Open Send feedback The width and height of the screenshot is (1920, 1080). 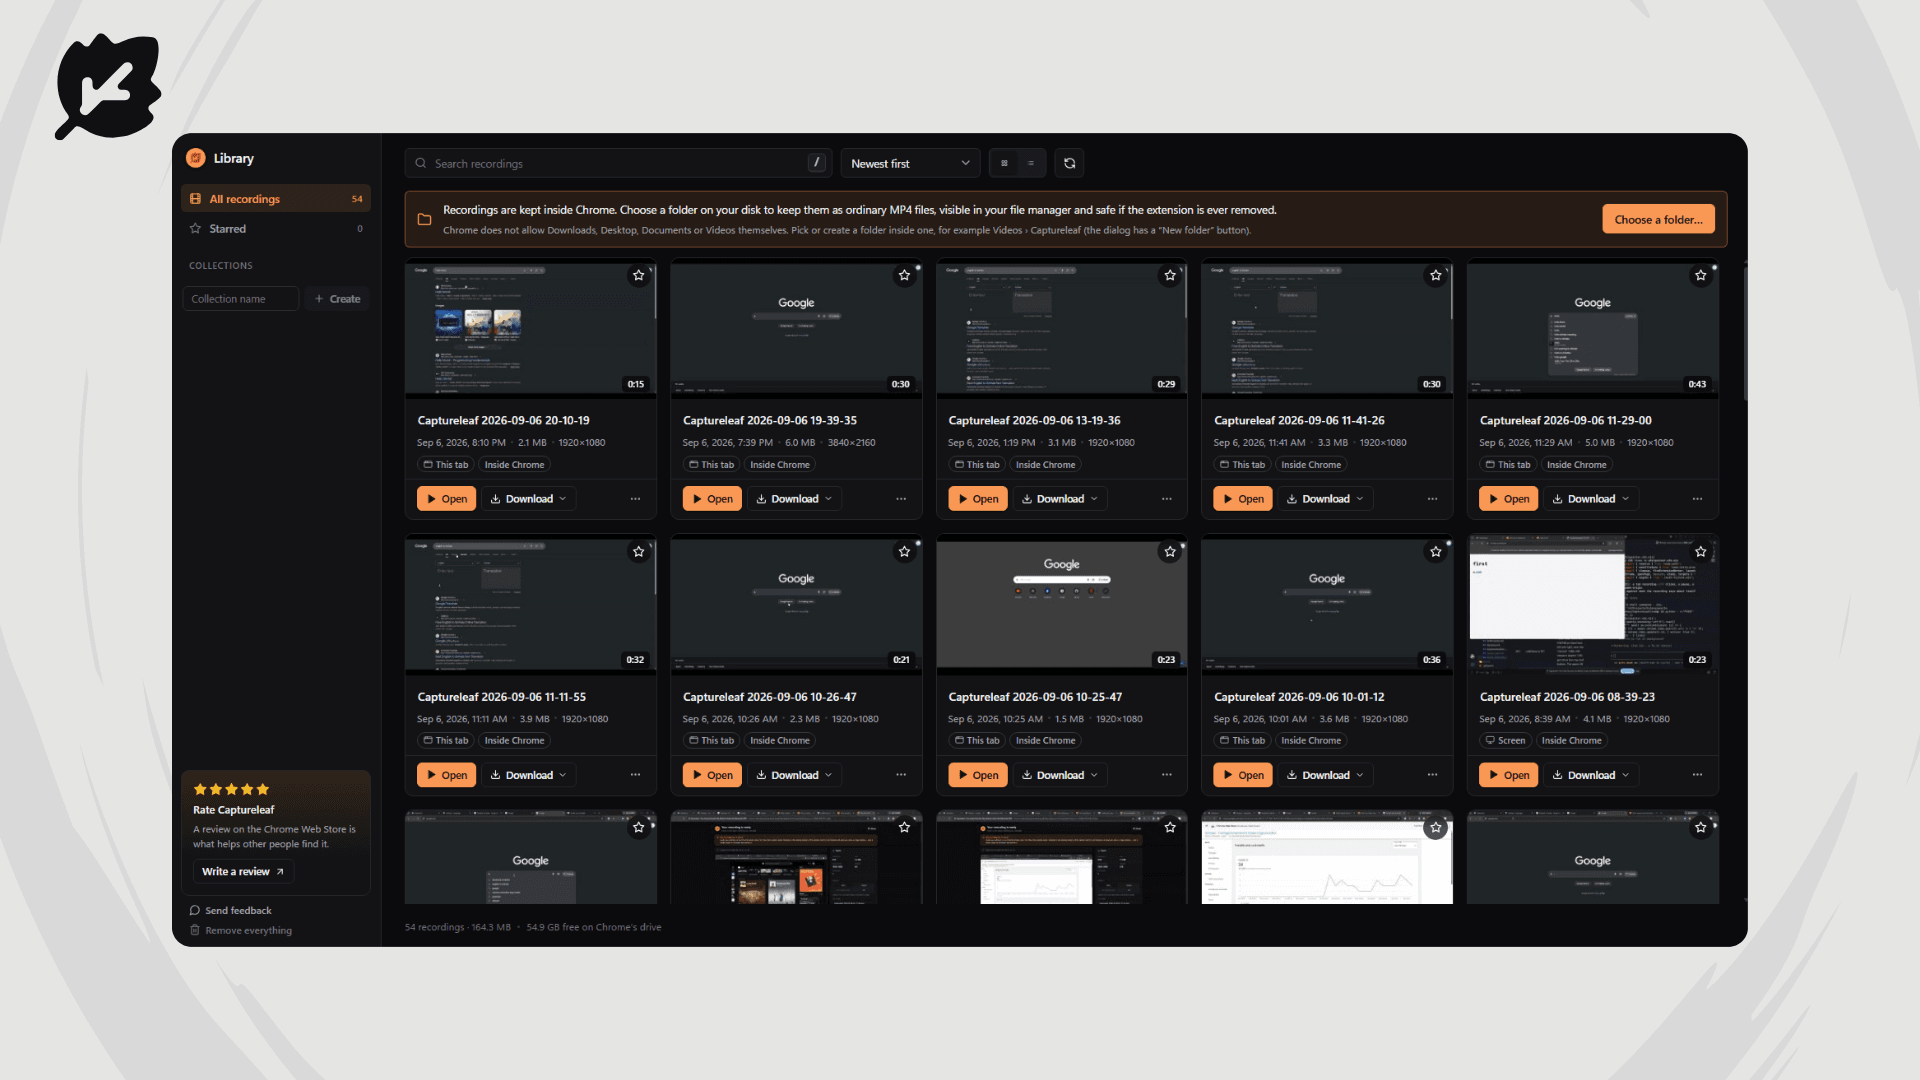click(230, 911)
